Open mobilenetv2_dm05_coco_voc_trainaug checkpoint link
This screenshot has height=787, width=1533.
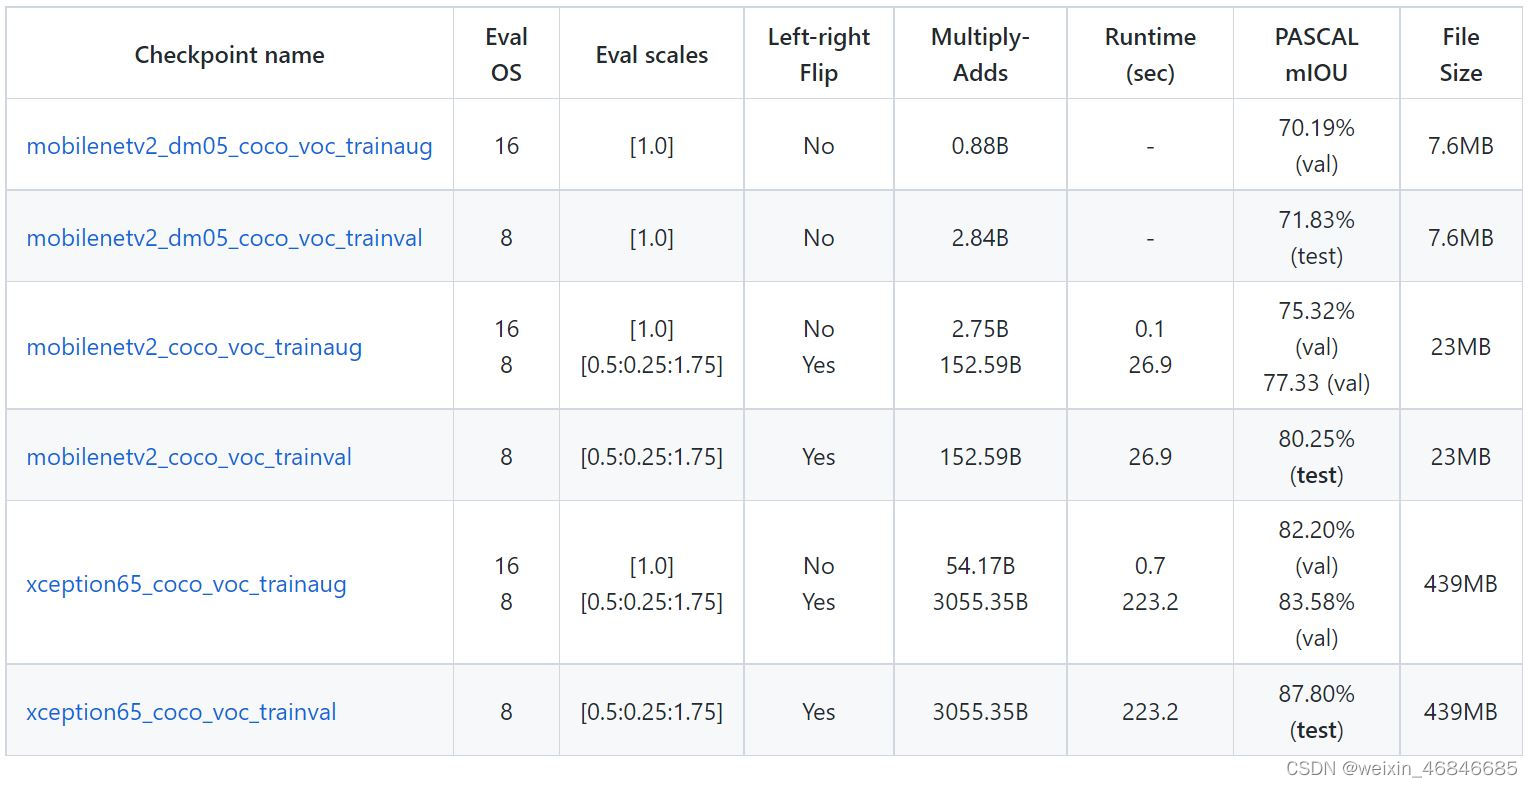(229, 146)
